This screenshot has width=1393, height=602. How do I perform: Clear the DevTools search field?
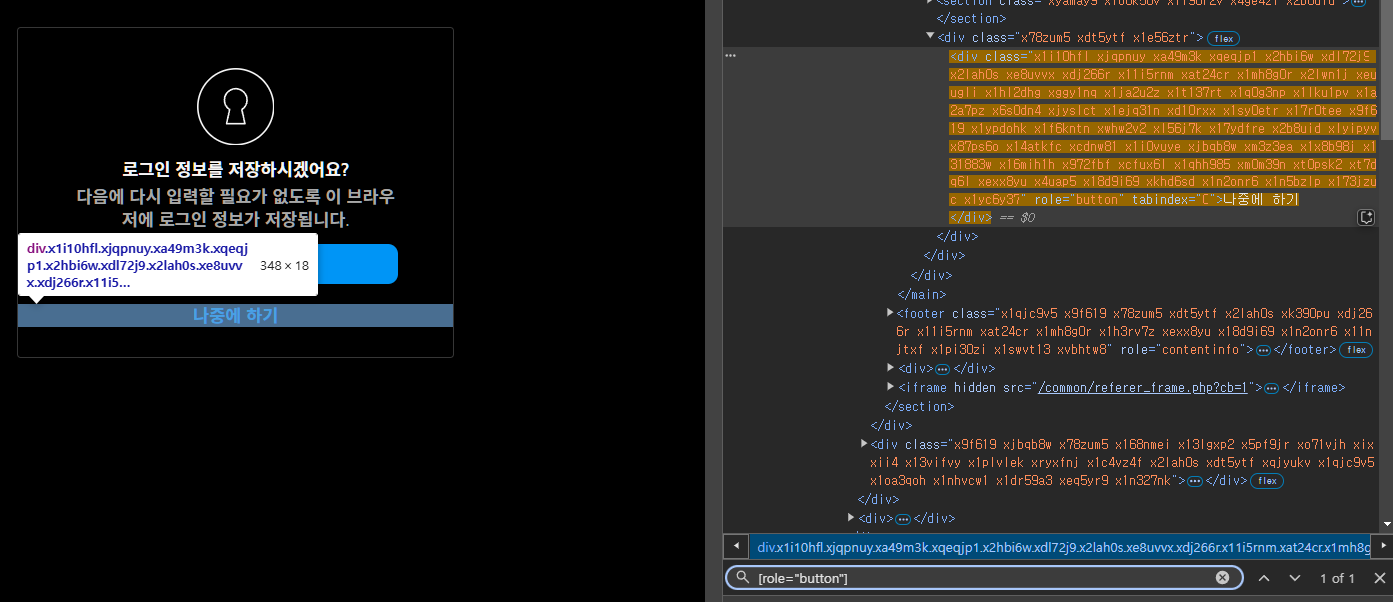(x=1222, y=578)
